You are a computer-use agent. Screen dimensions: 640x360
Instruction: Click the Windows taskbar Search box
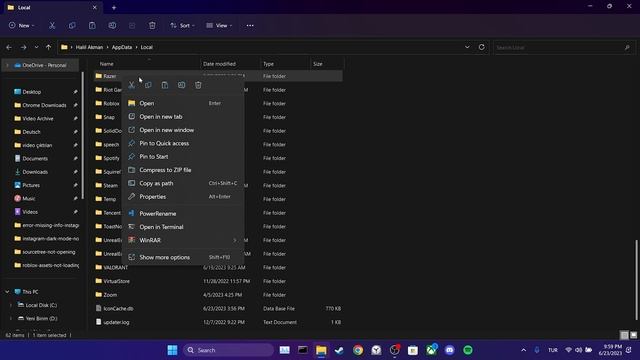point(229,350)
